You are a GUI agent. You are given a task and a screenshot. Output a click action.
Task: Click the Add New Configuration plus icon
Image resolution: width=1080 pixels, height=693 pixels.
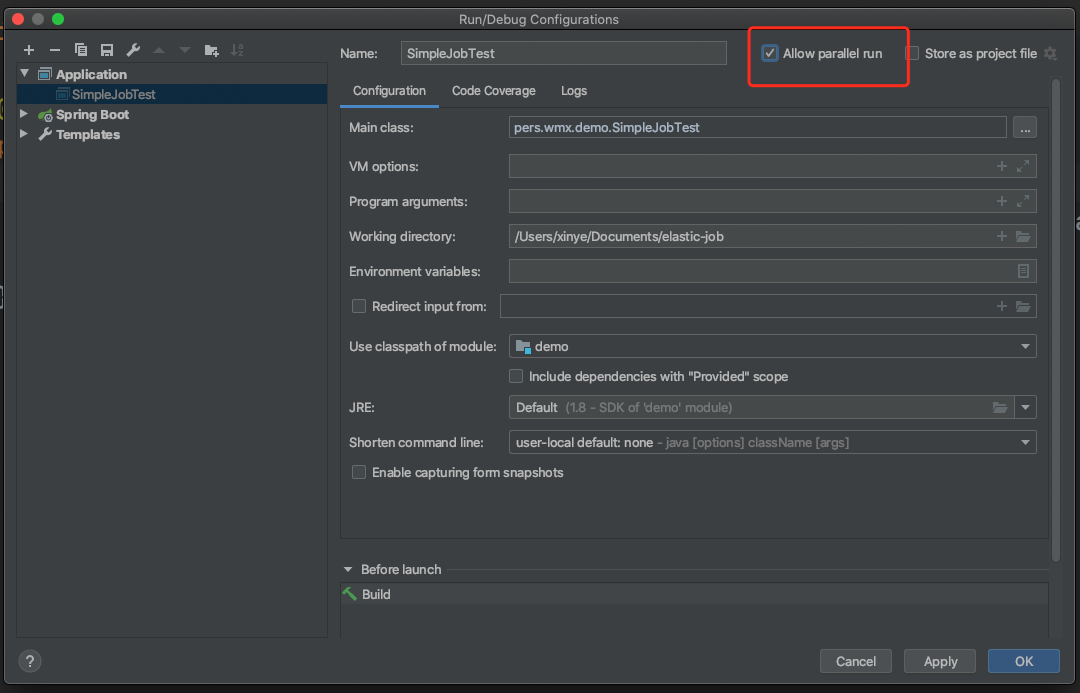click(x=29, y=50)
